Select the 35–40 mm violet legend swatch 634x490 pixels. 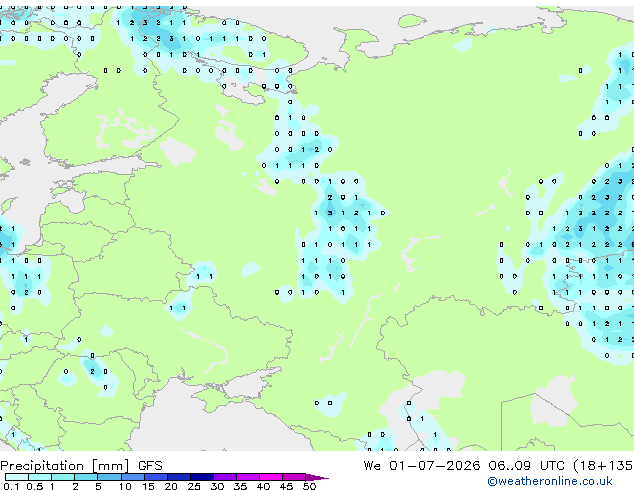(x=248, y=477)
